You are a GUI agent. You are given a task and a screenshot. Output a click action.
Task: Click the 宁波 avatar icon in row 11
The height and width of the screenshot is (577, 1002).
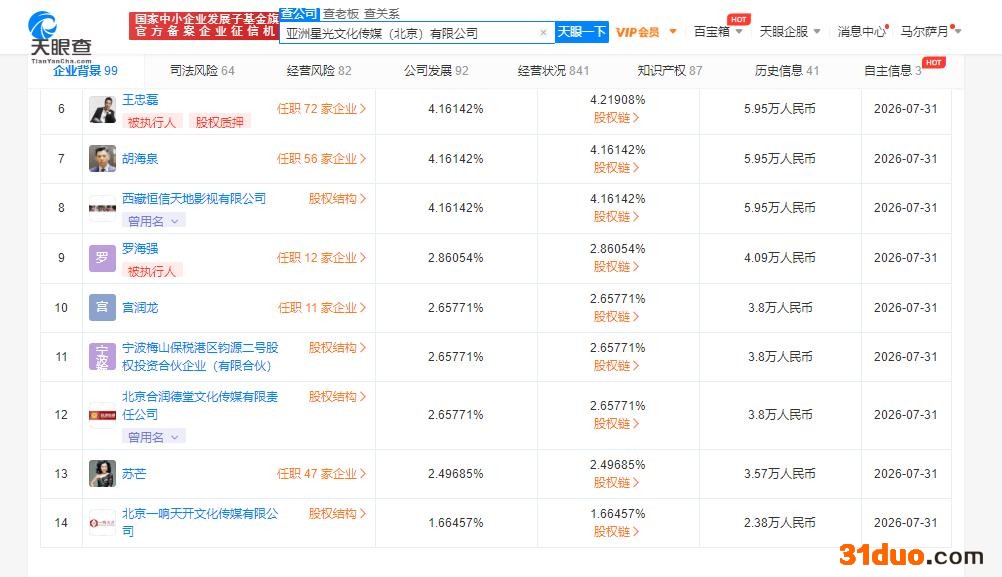click(102, 357)
